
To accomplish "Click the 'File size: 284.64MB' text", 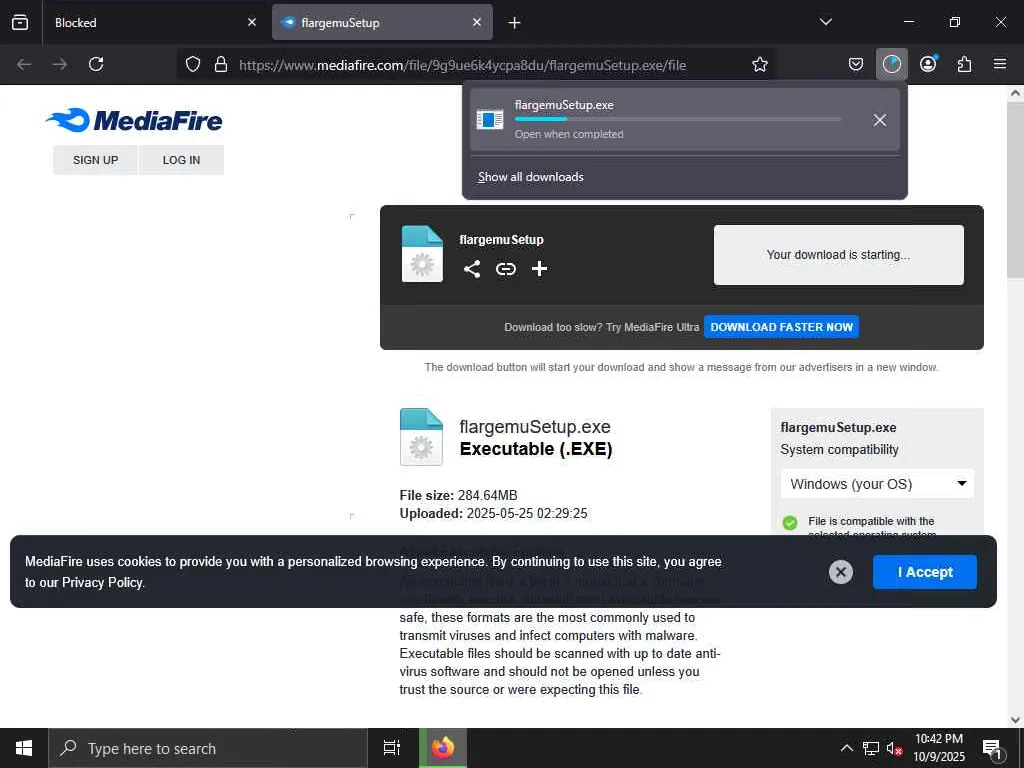I will pos(458,495).
